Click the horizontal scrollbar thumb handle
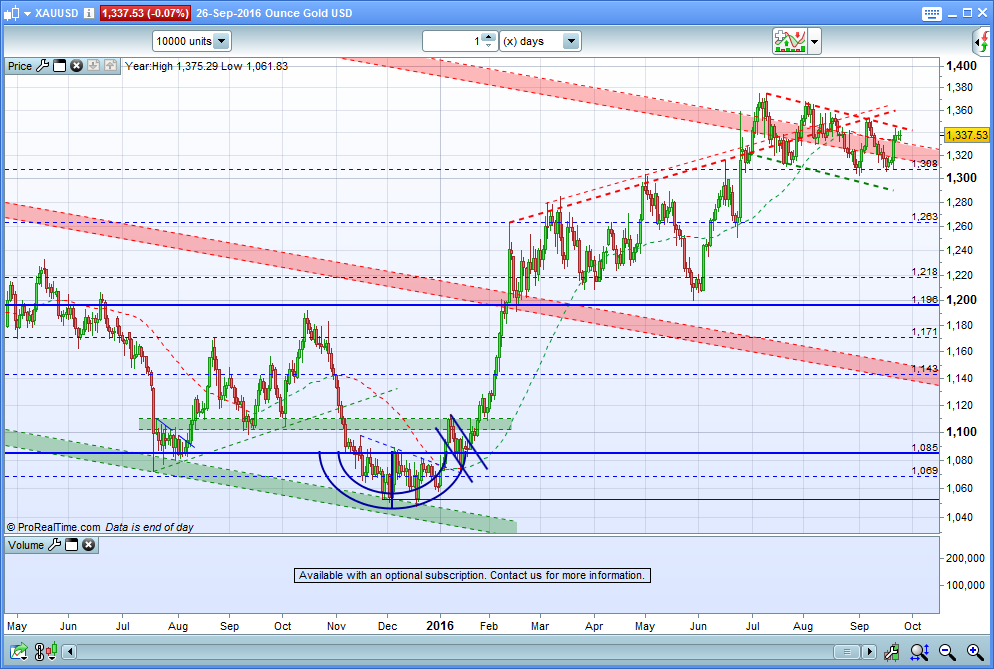The height and width of the screenshot is (669, 994). coord(846,652)
